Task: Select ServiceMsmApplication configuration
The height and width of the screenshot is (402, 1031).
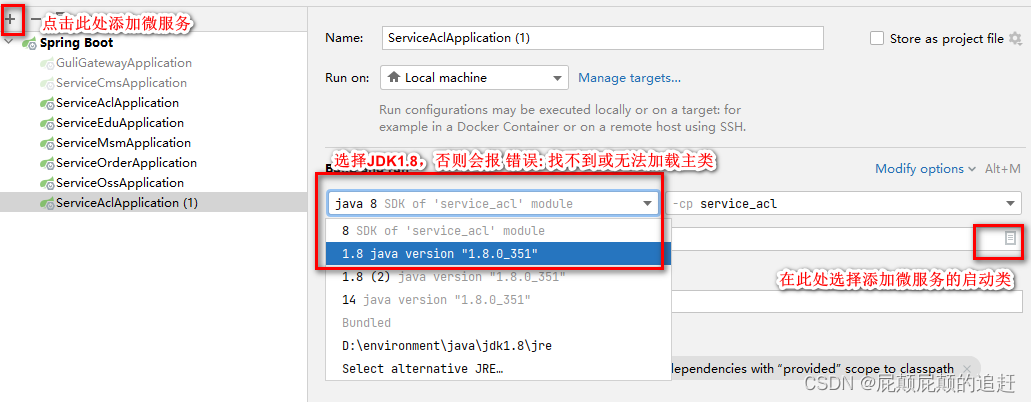Action: (x=123, y=143)
